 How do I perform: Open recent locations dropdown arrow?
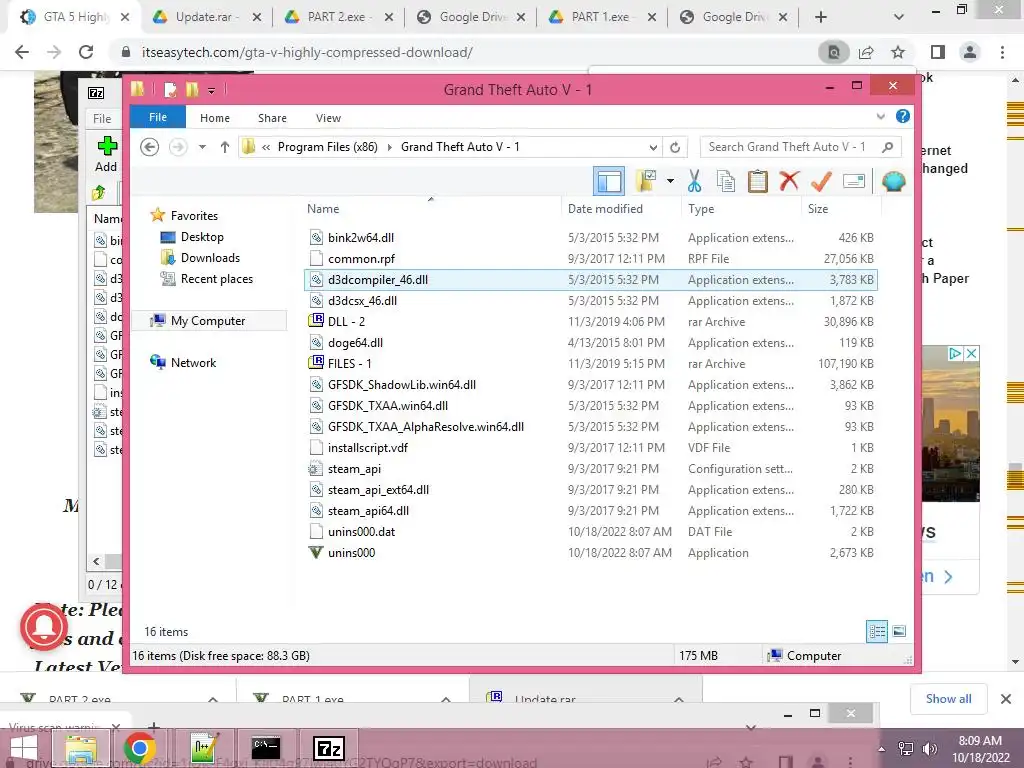(x=202, y=147)
